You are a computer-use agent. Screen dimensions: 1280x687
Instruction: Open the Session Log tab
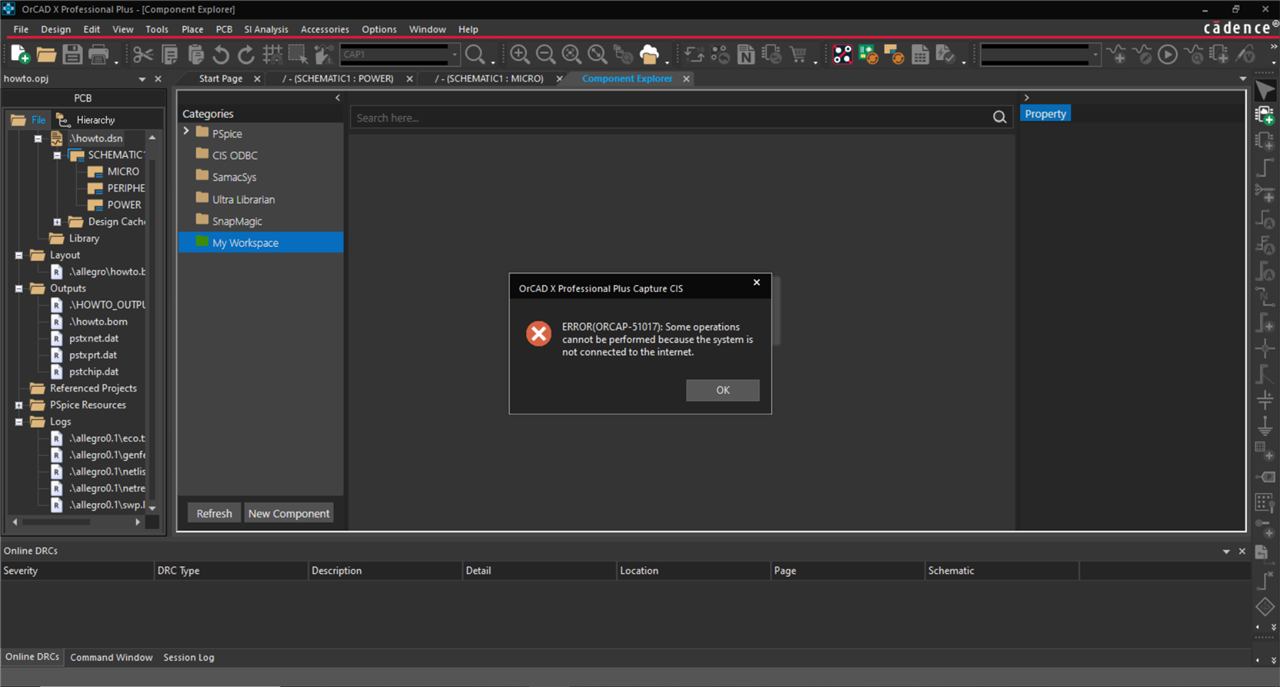tap(189, 657)
